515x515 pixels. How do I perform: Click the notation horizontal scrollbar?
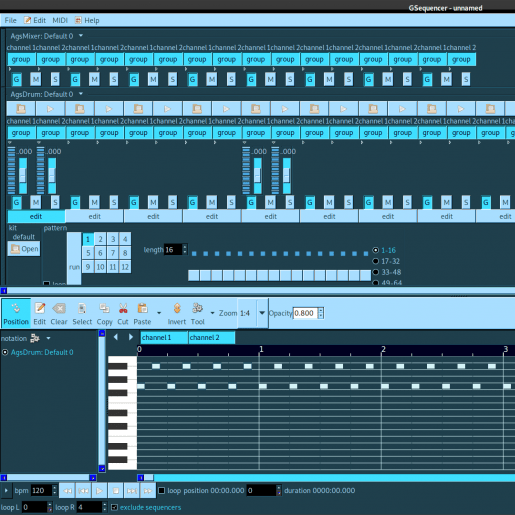tap(326, 478)
